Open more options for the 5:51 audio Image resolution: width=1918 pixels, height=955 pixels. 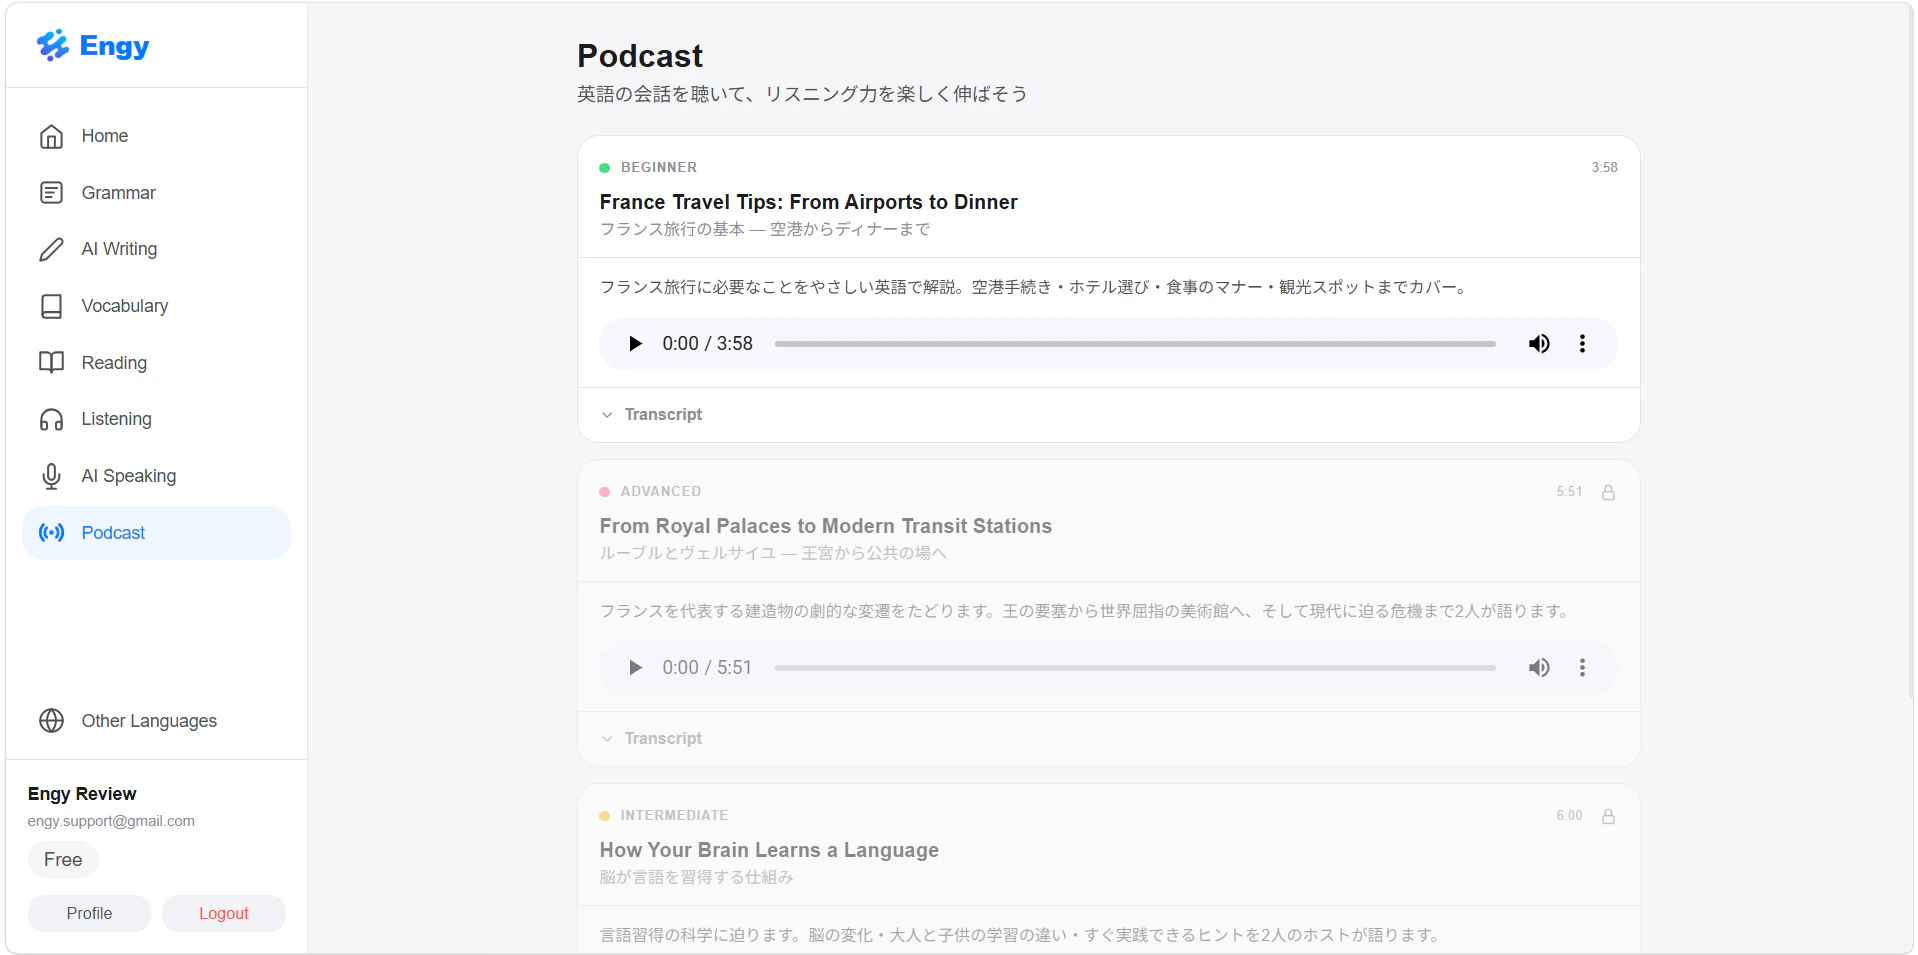coord(1582,668)
